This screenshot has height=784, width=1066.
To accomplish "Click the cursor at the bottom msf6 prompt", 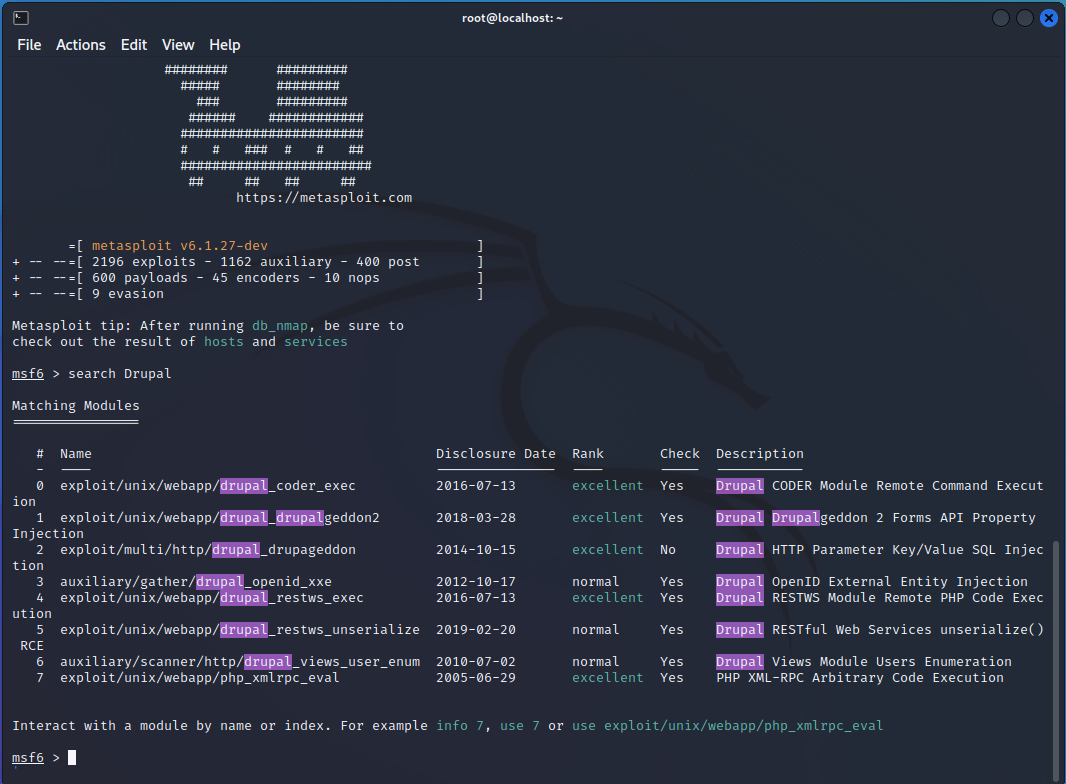I will pos(72,757).
